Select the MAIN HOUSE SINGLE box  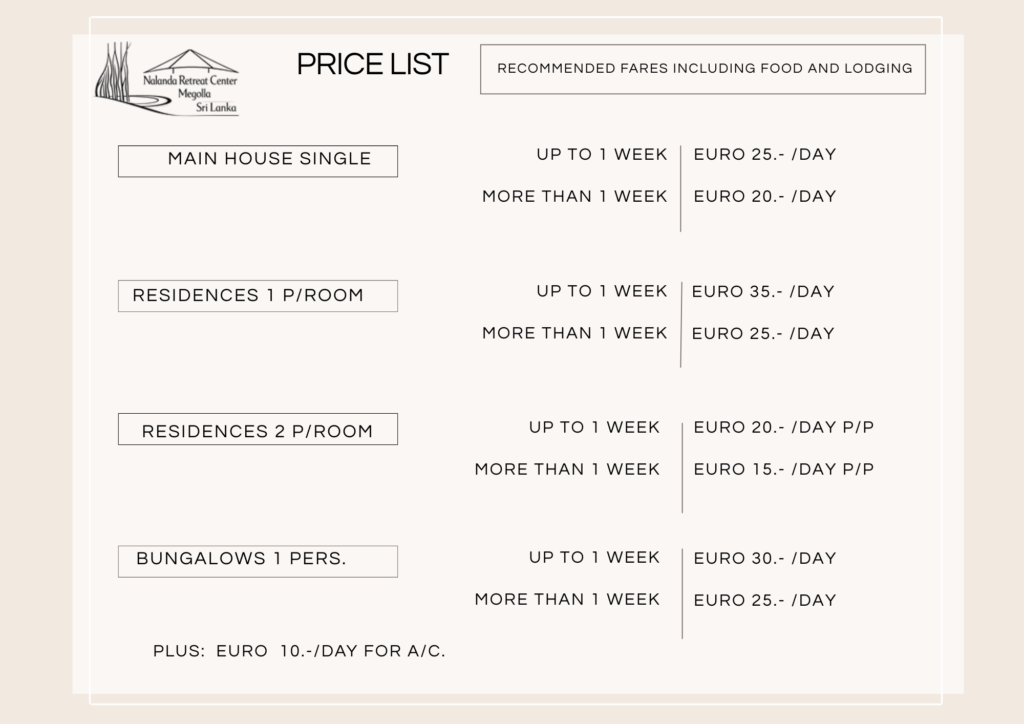258,160
